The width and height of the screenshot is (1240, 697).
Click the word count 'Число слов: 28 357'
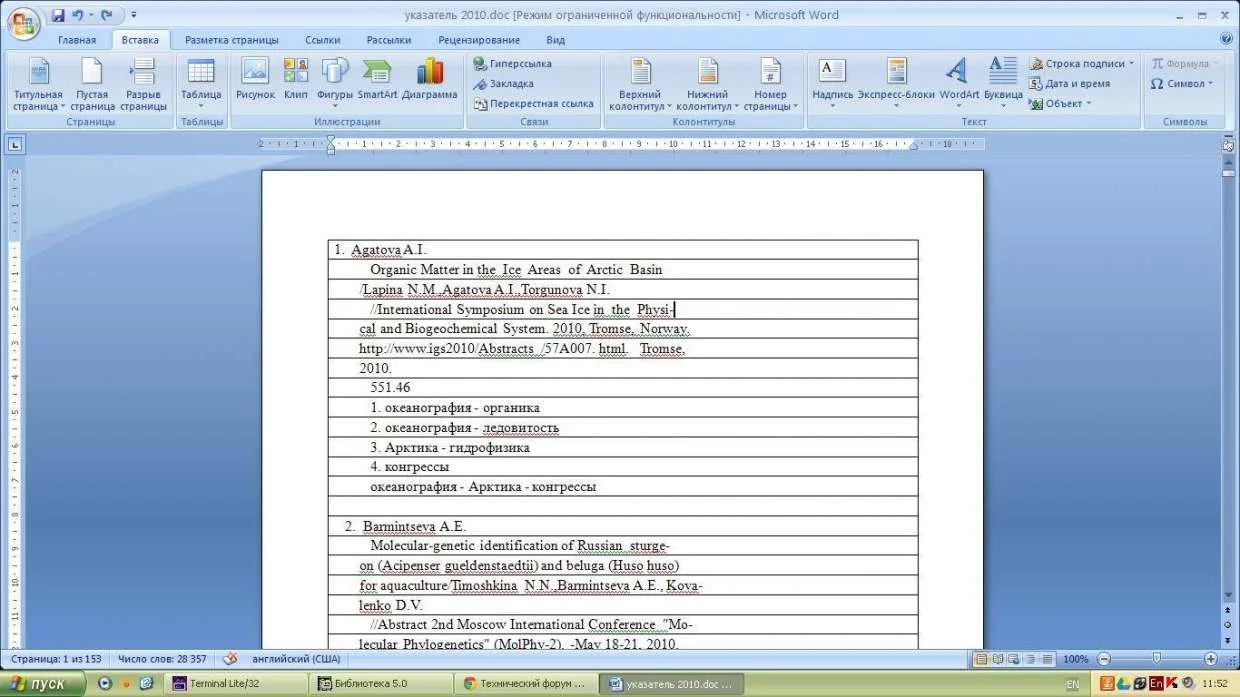click(162, 659)
